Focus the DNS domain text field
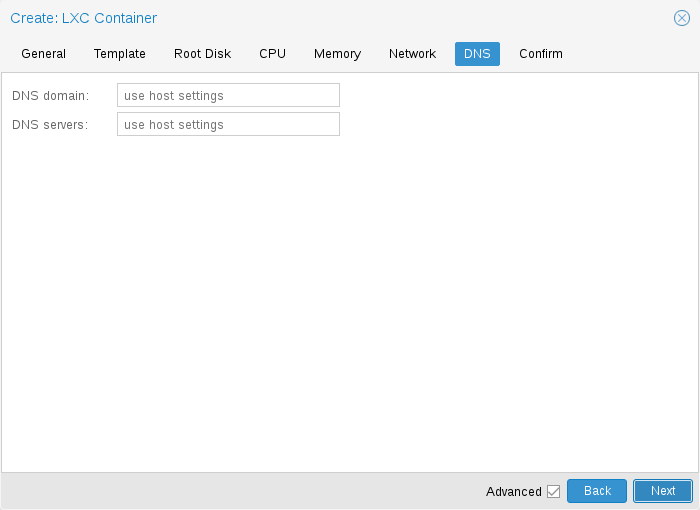This screenshot has height=510, width=700. (228, 96)
